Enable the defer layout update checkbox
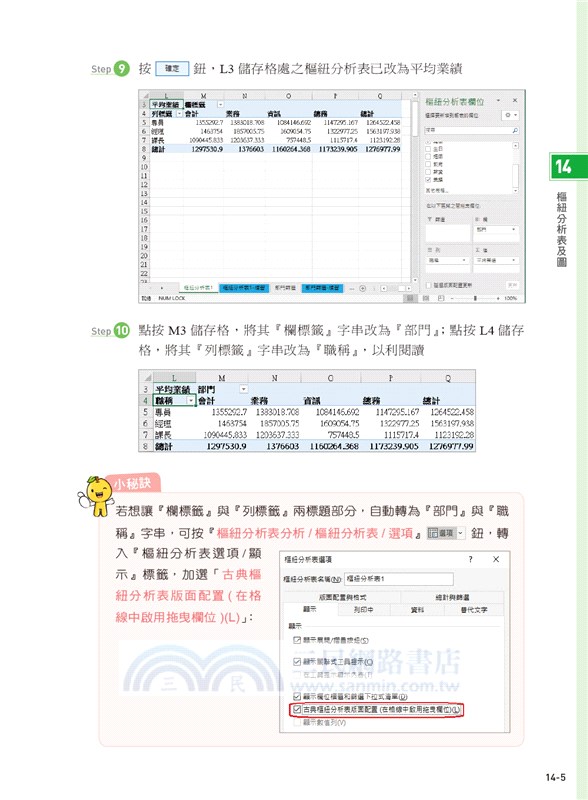Image resolution: width=588 pixels, height=800 pixels. click(429, 285)
